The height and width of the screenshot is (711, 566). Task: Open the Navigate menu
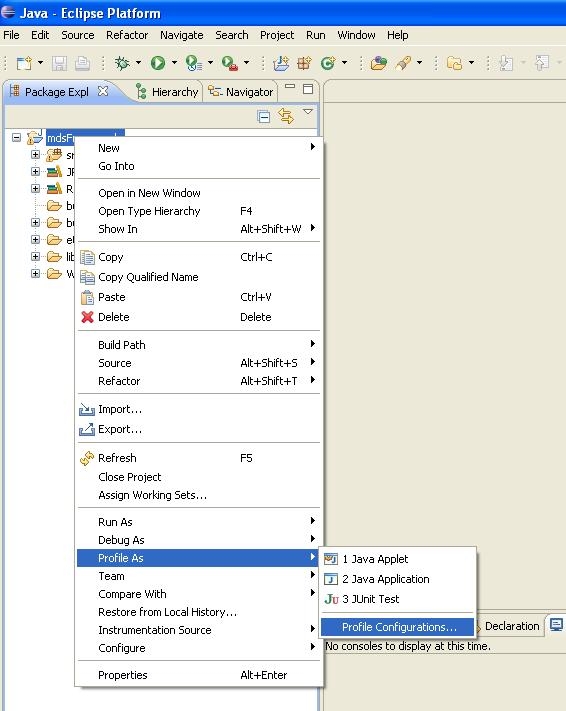(x=181, y=35)
